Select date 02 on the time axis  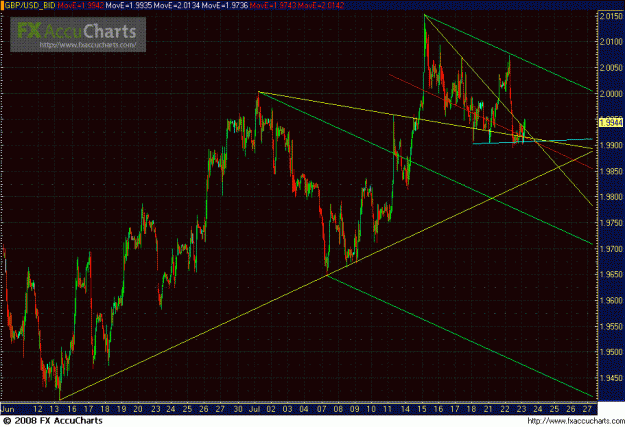coord(271,409)
